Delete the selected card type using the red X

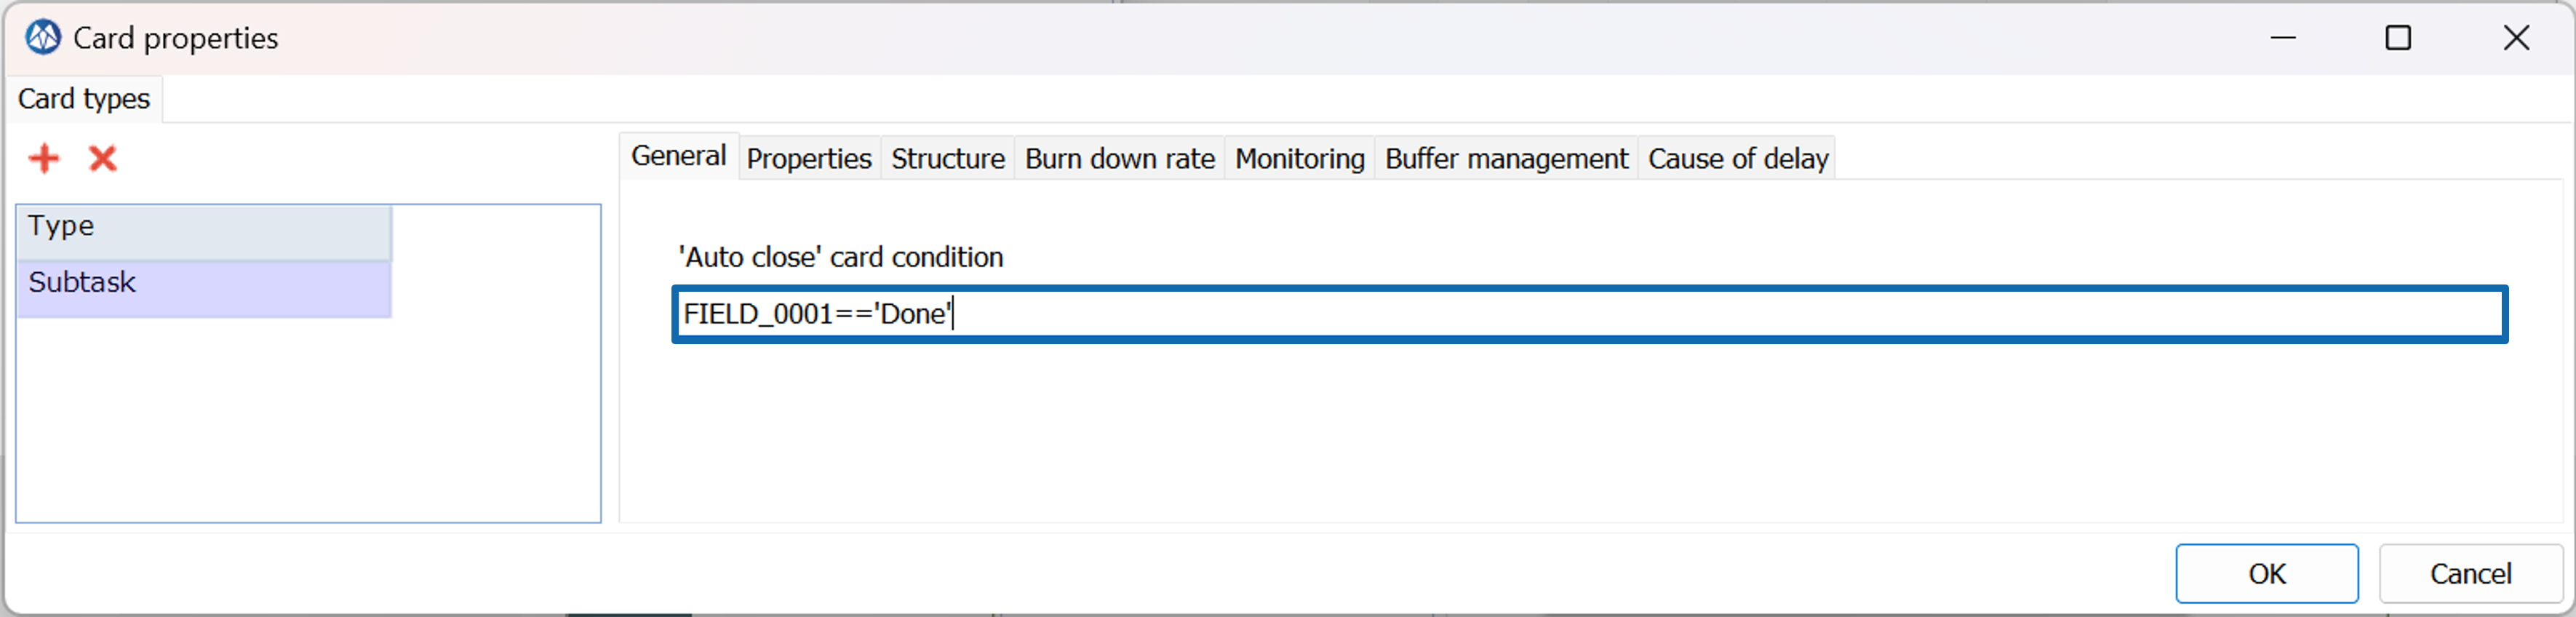(102, 158)
